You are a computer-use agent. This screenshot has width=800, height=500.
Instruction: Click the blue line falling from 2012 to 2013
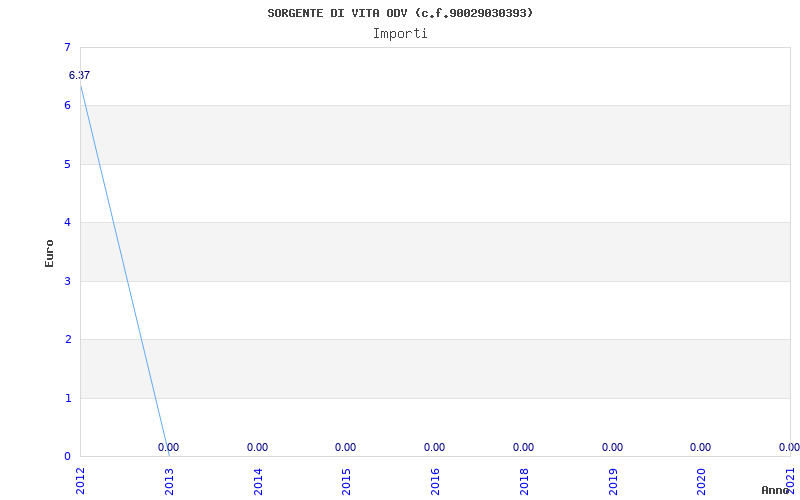[124, 270]
